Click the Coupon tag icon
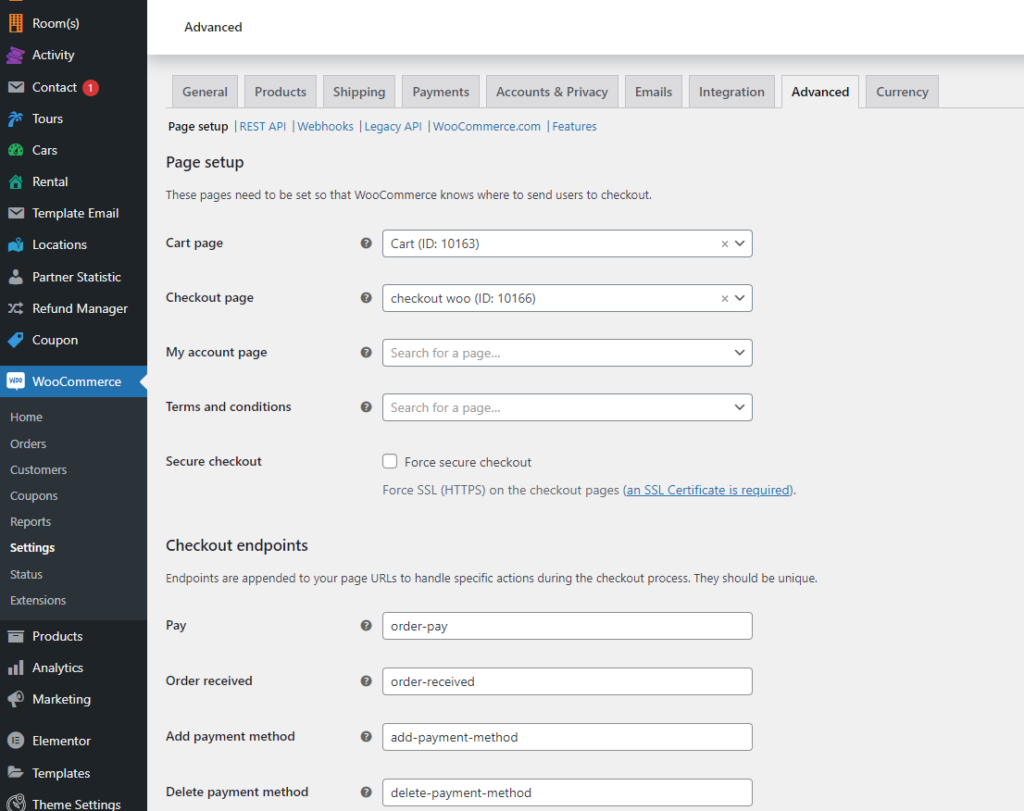This screenshot has height=811, width=1024. click(x=16, y=340)
